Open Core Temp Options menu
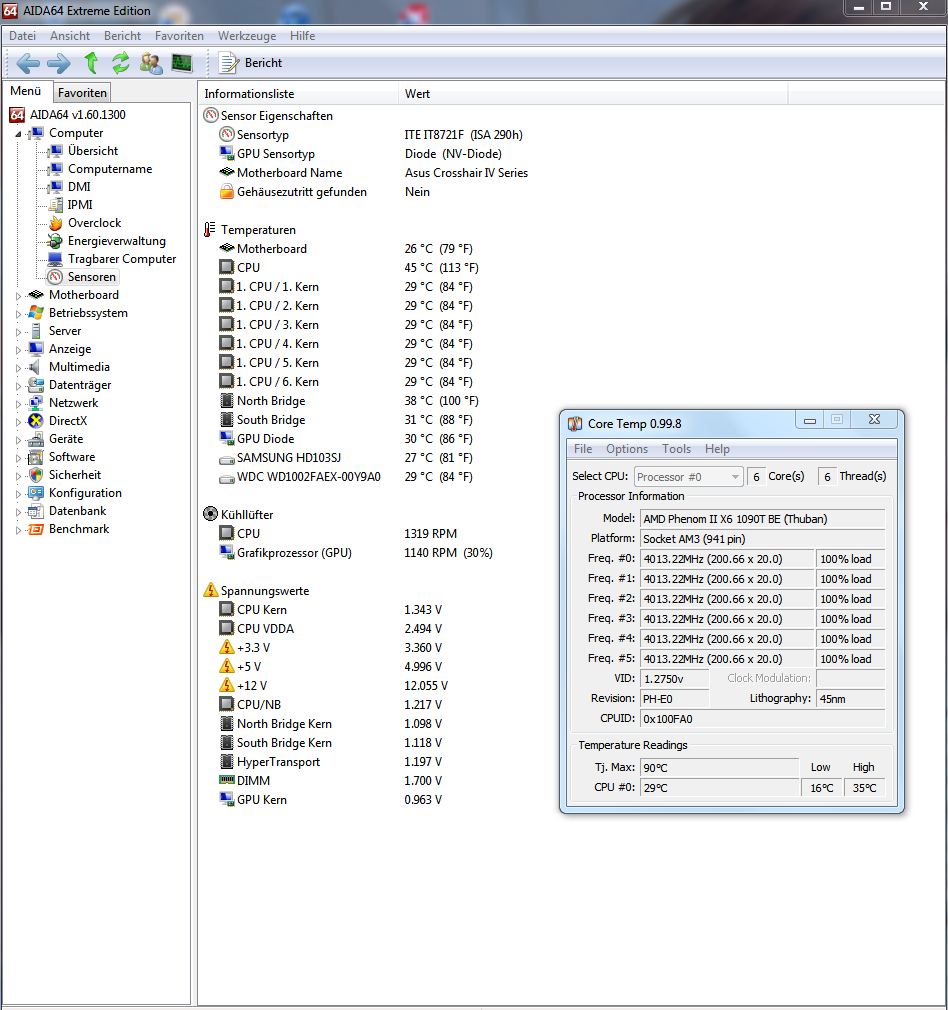This screenshot has height=1010, width=948. tap(627, 449)
